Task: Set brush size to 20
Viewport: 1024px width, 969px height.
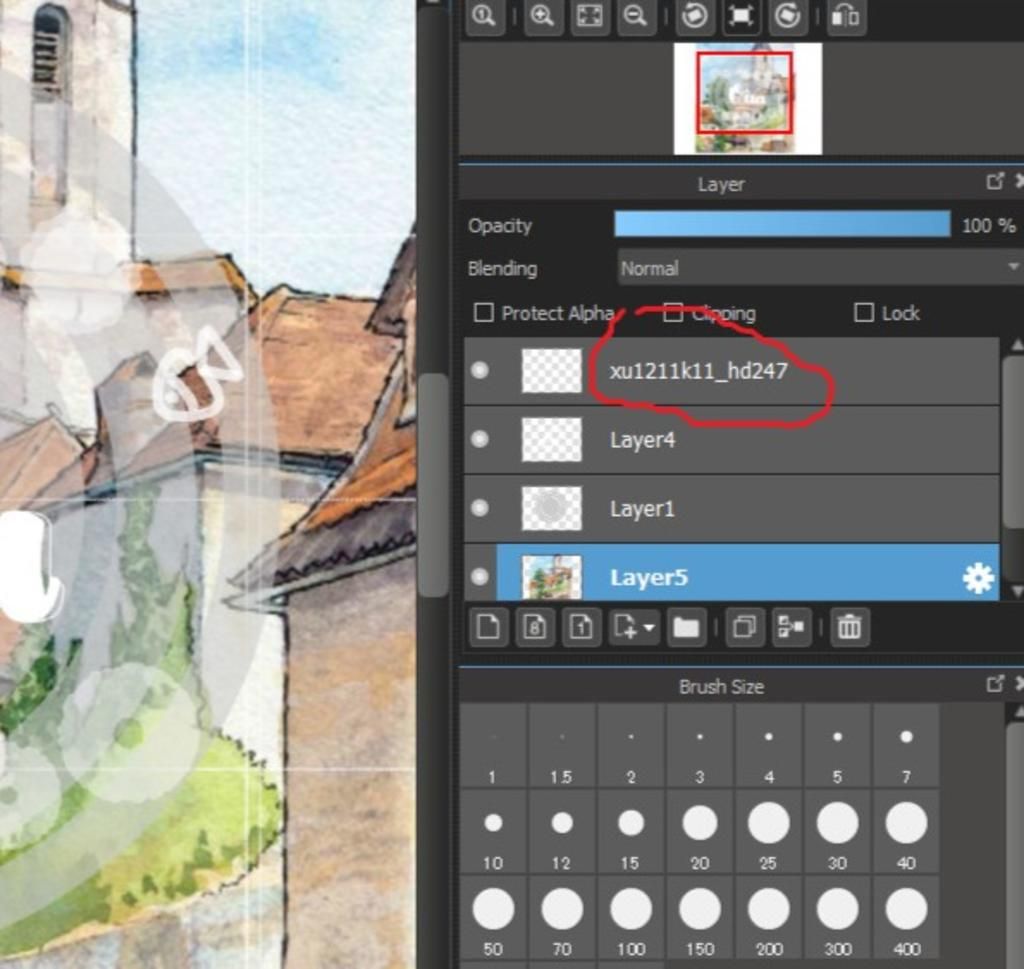Action: tap(699, 831)
